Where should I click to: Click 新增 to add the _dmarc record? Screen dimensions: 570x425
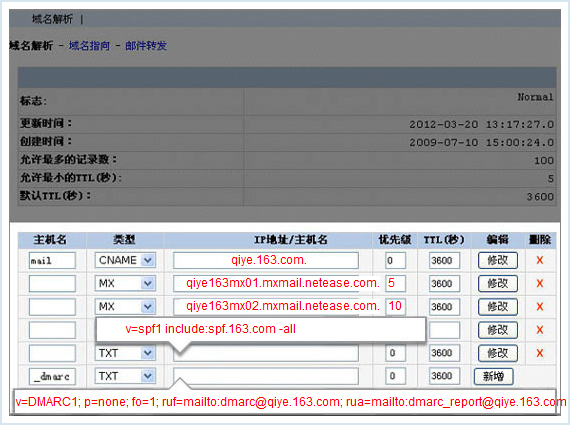[493, 376]
